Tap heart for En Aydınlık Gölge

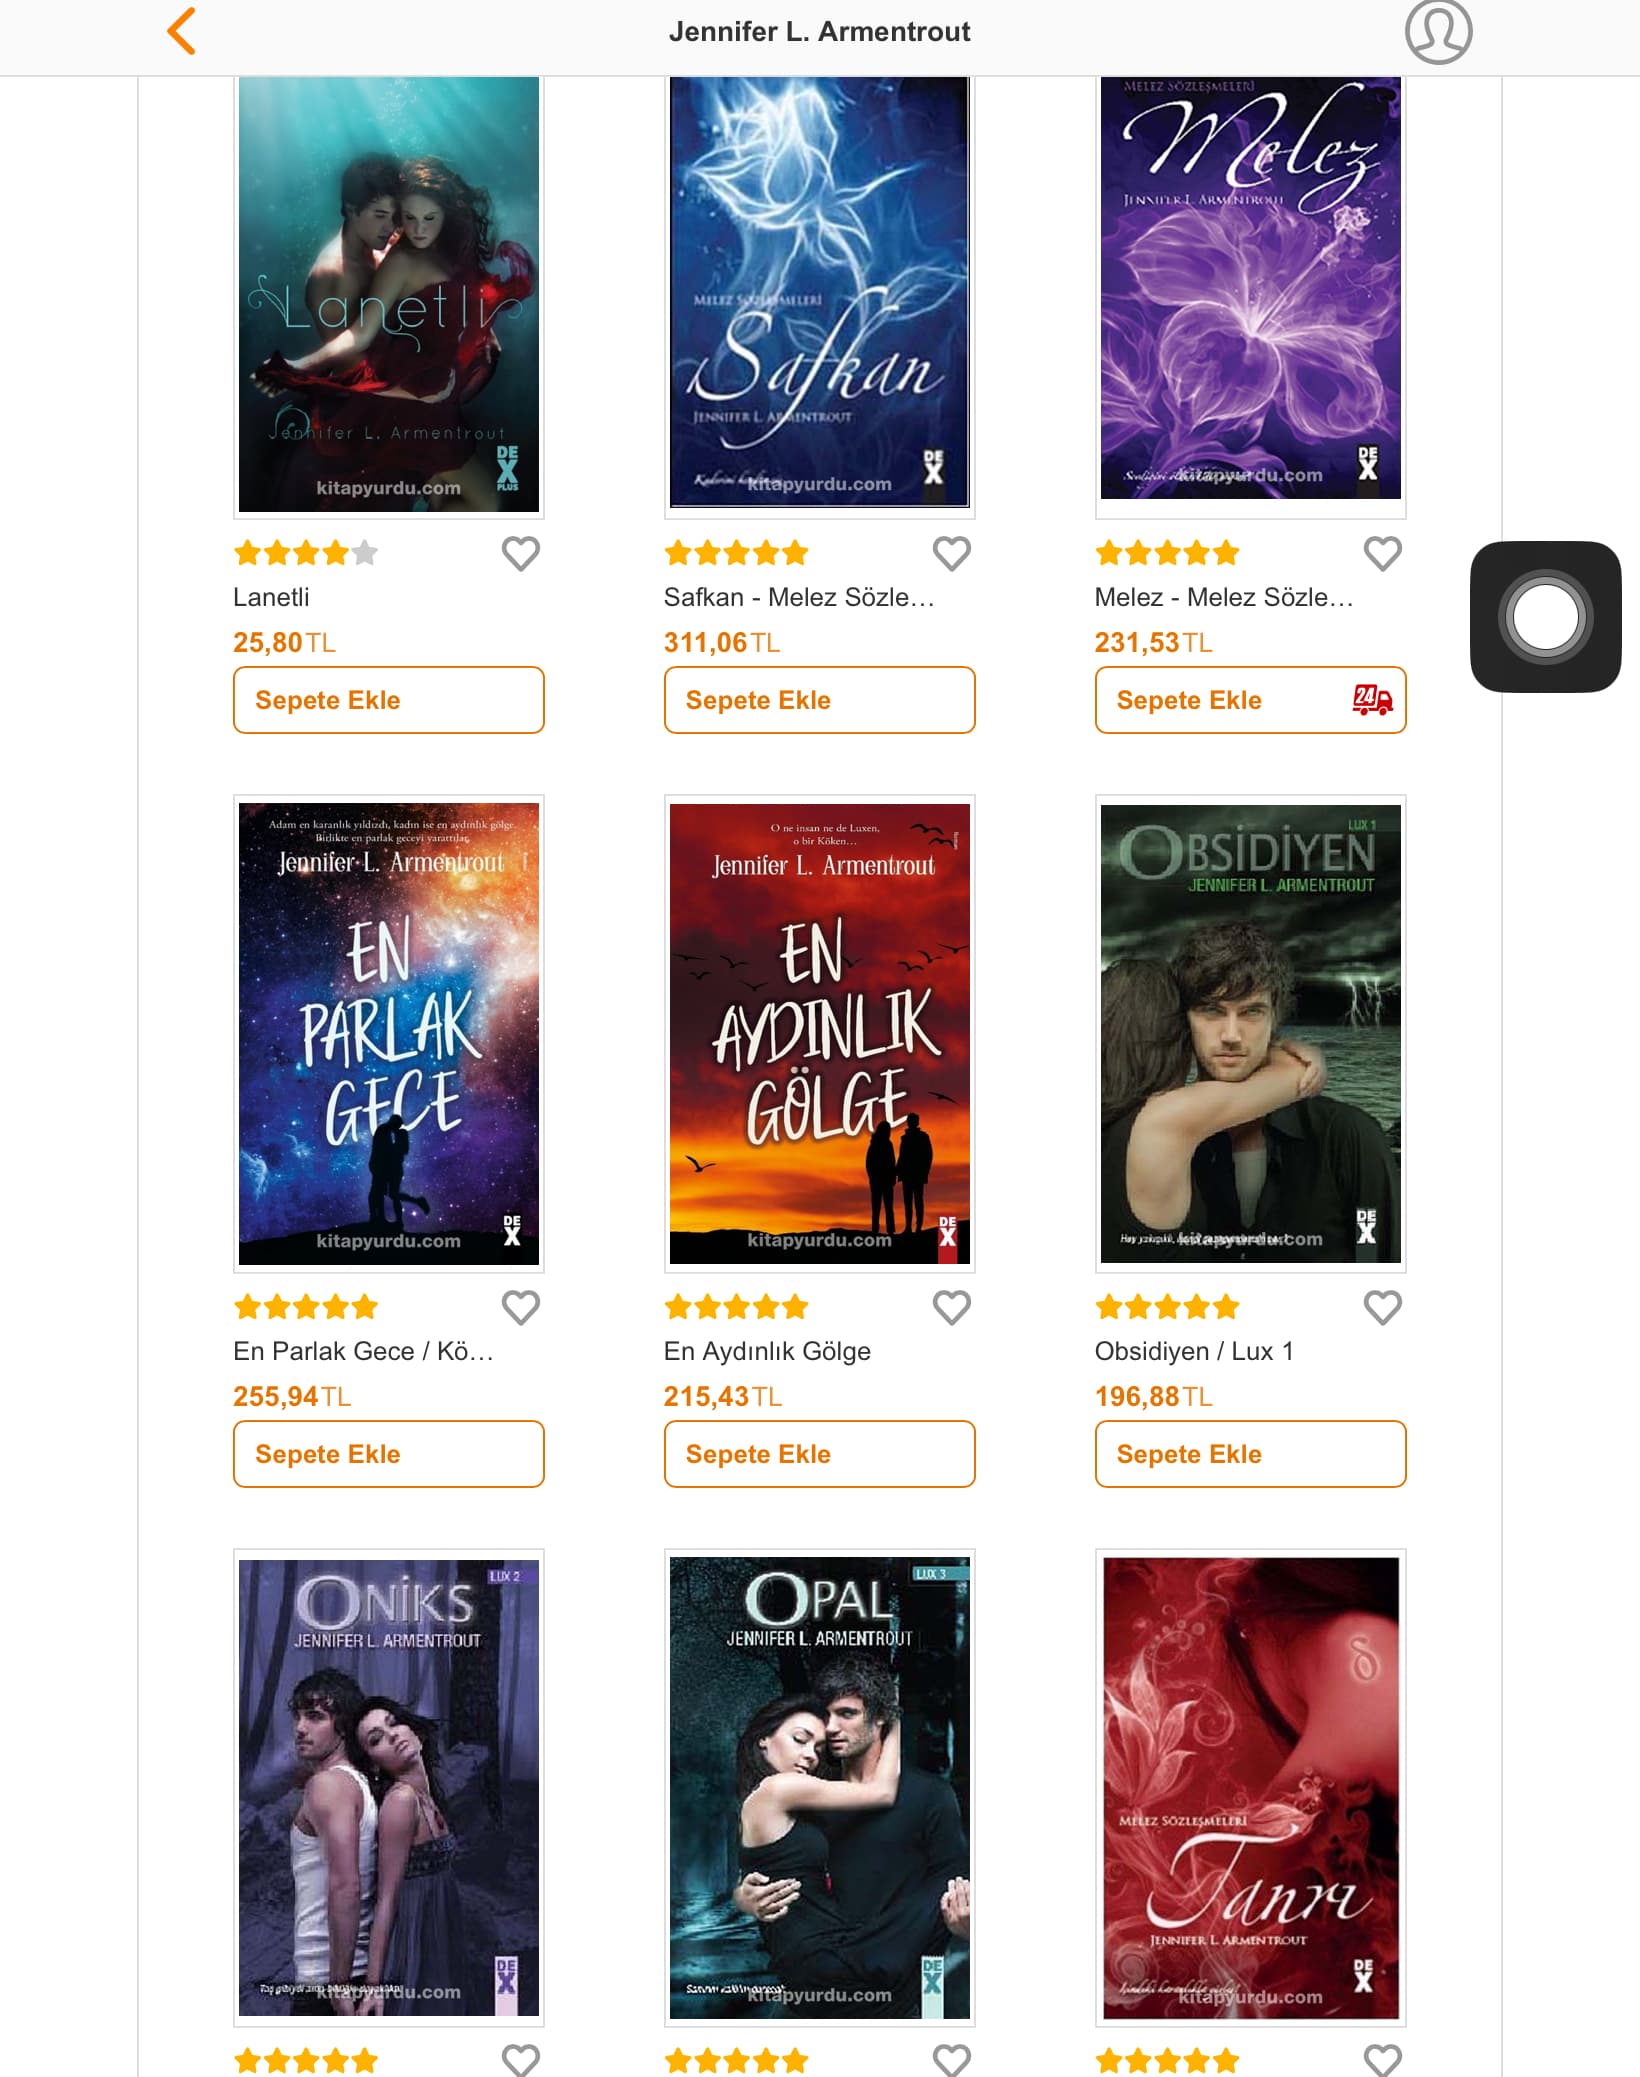(x=952, y=1307)
